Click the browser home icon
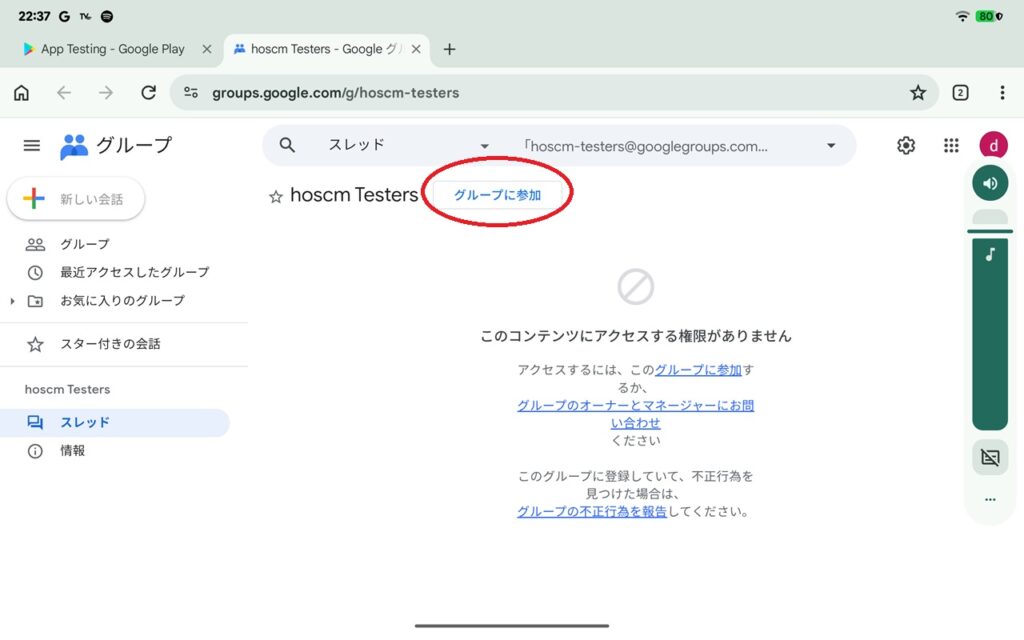Image resolution: width=1024 pixels, height=640 pixels. point(21,92)
